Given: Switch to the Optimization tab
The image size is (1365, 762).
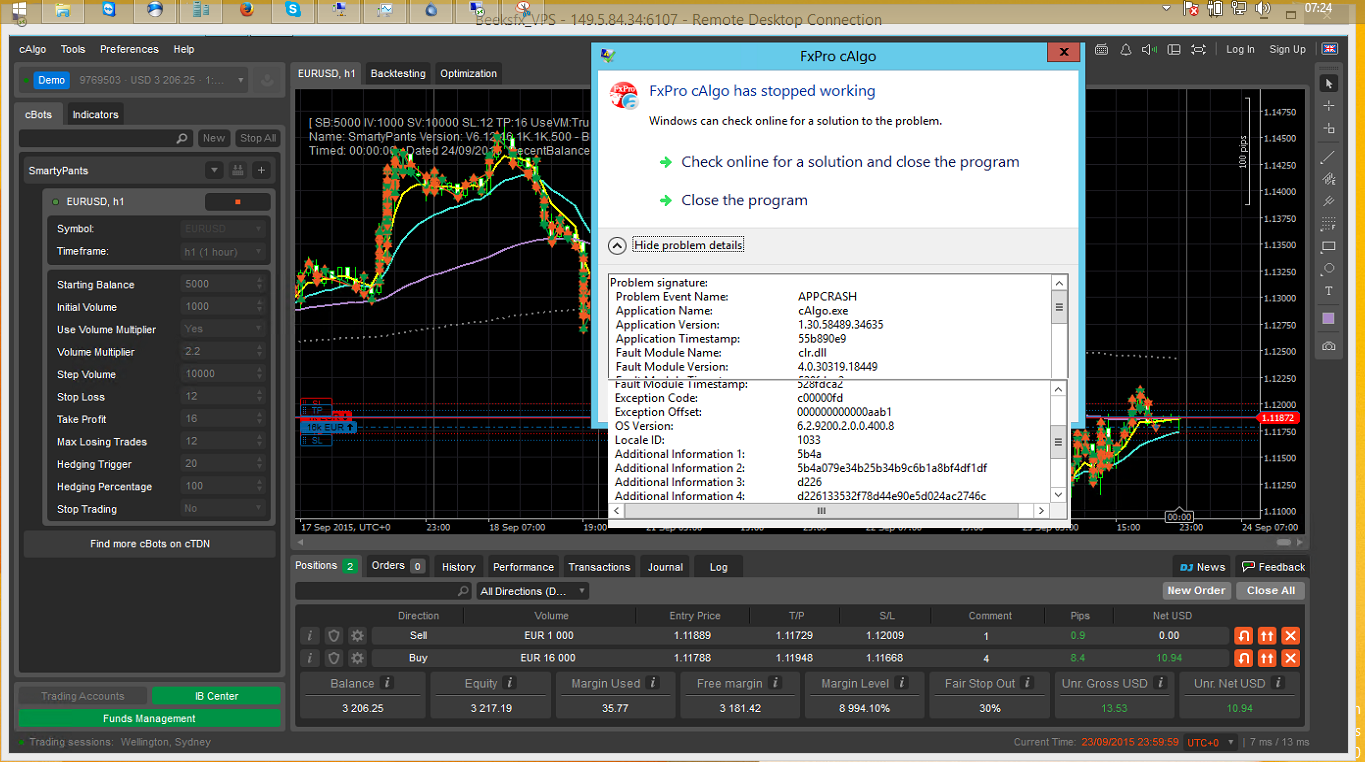Looking at the screenshot, I should [x=468, y=73].
